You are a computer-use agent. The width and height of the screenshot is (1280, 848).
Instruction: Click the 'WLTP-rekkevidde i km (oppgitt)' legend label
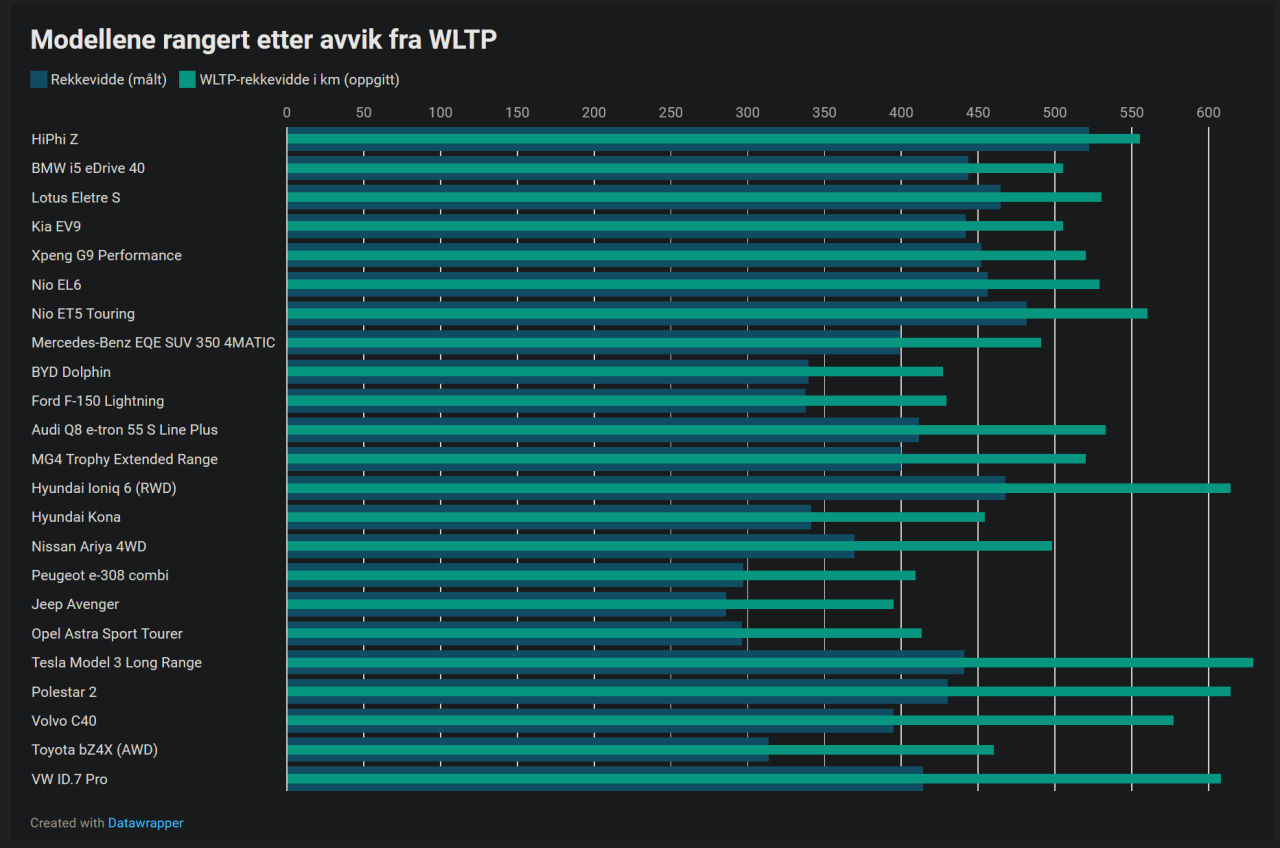299,80
